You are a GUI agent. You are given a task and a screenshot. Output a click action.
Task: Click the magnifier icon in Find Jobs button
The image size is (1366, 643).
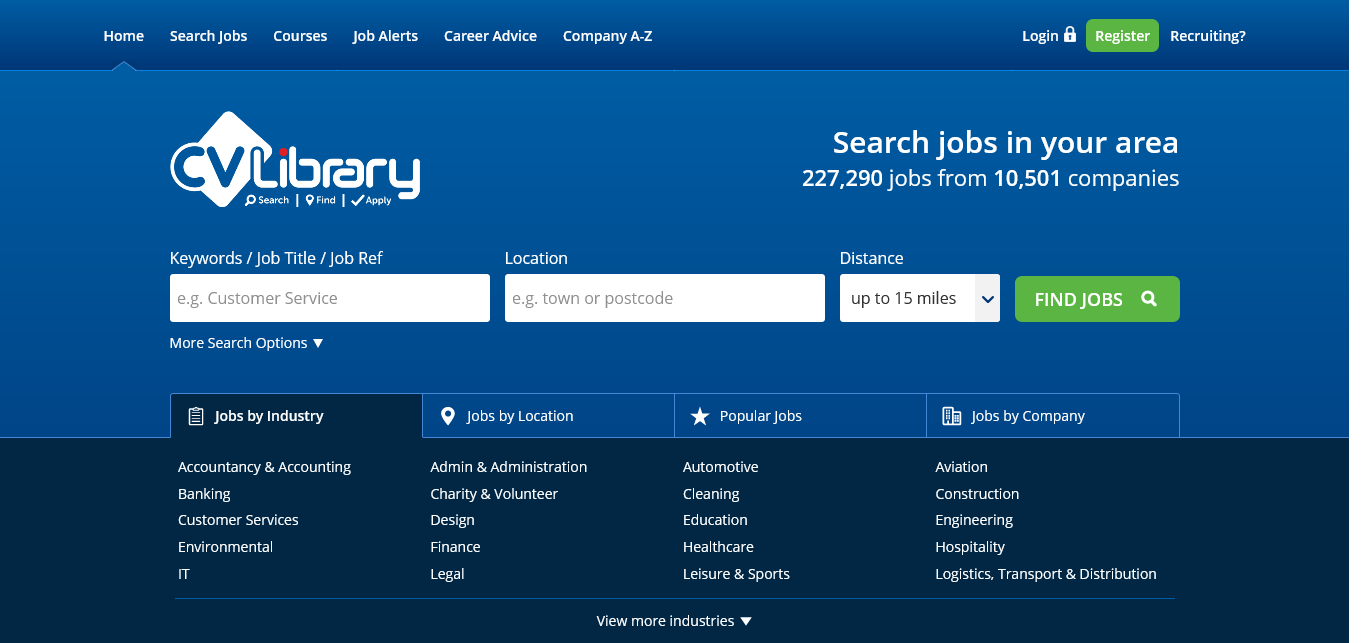point(1149,298)
